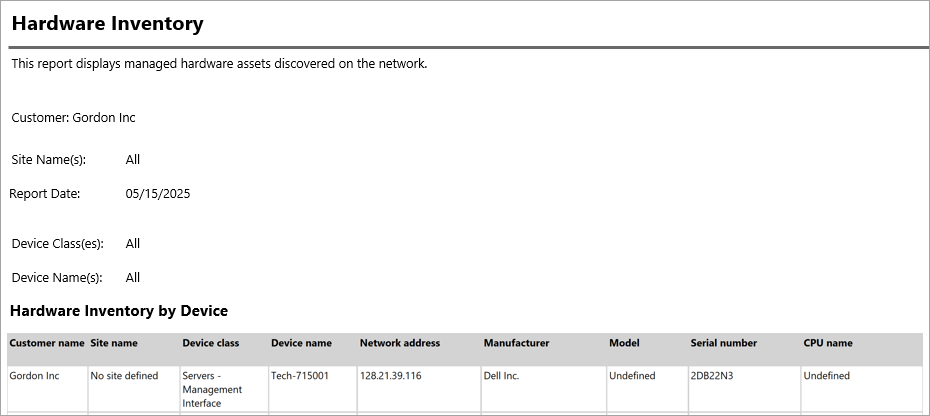Click the Device class column header
The width and height of the screenshot is (930, 416).
(x=210, y=343)
